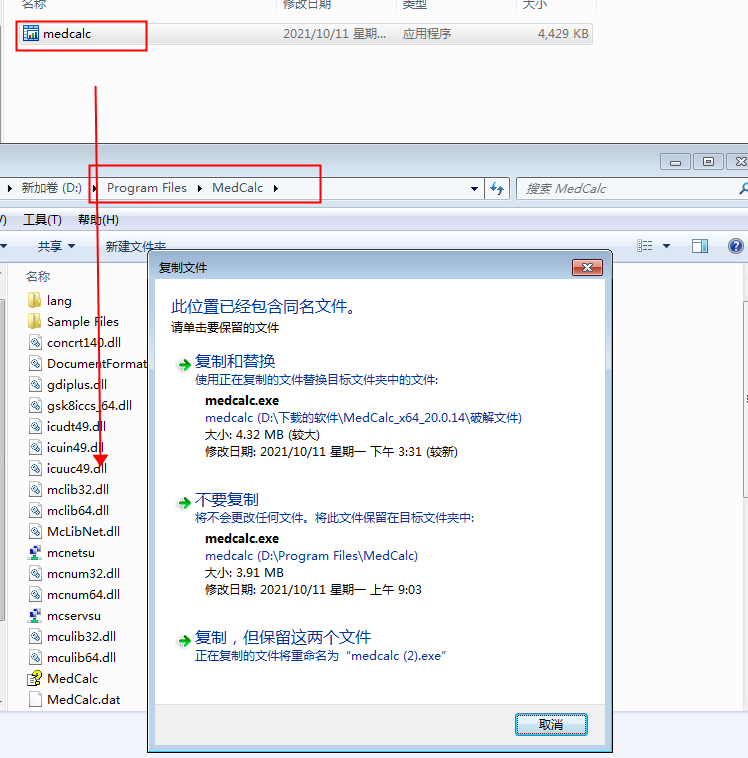
Task: Select the MedCalc help file icon
Action: coord(35,679)
